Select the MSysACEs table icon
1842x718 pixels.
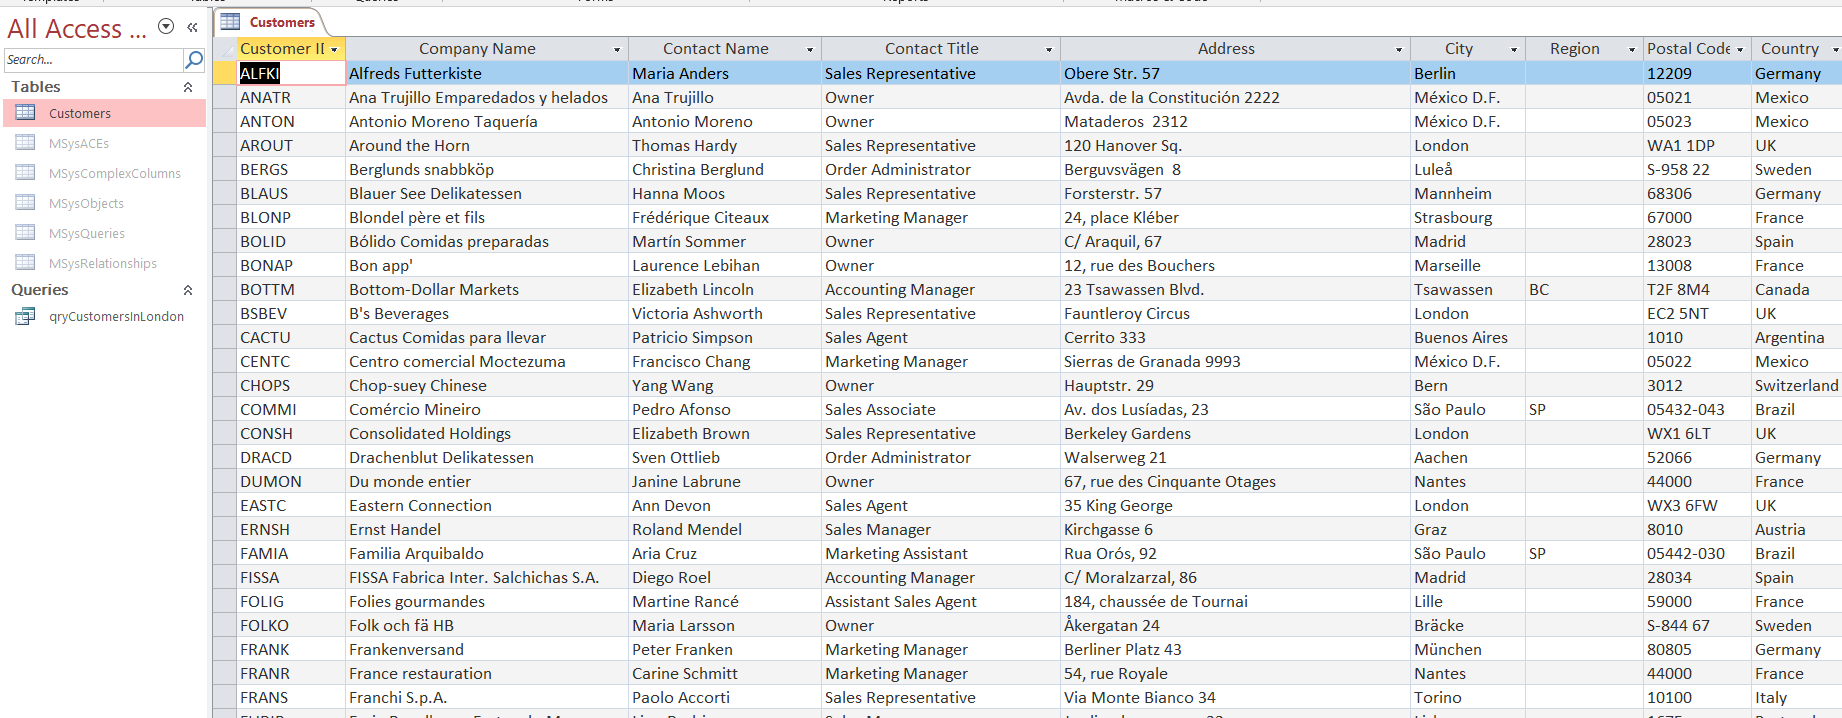pyautogui.click(x=26, y=143)
